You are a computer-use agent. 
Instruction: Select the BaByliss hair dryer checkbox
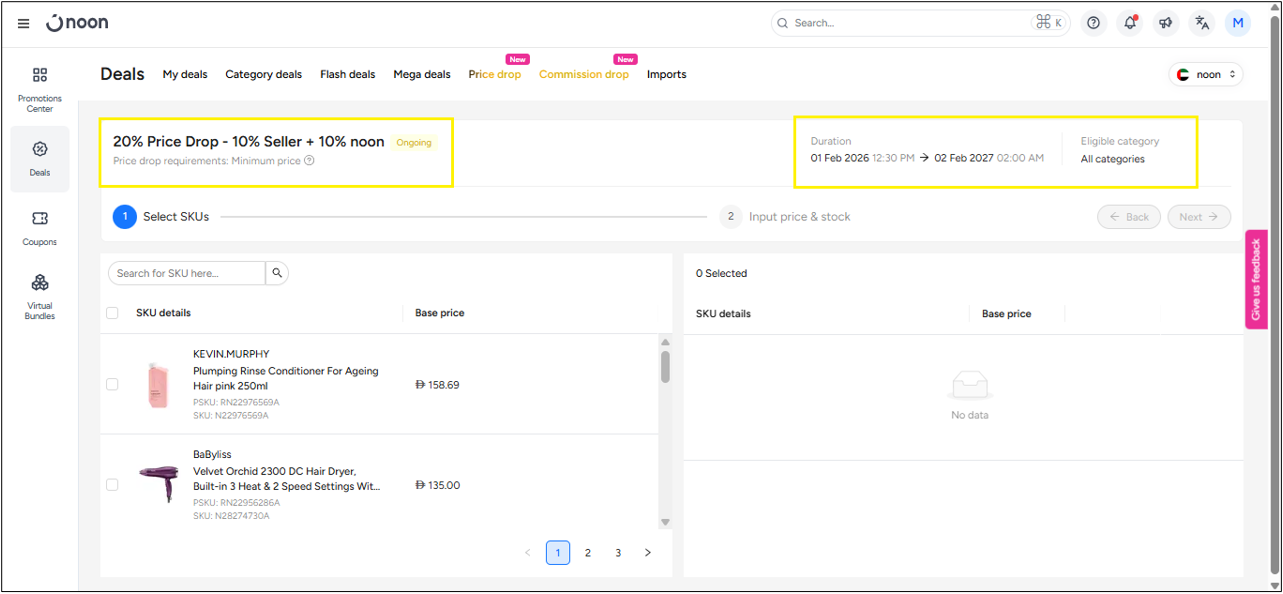coord(112,485)
